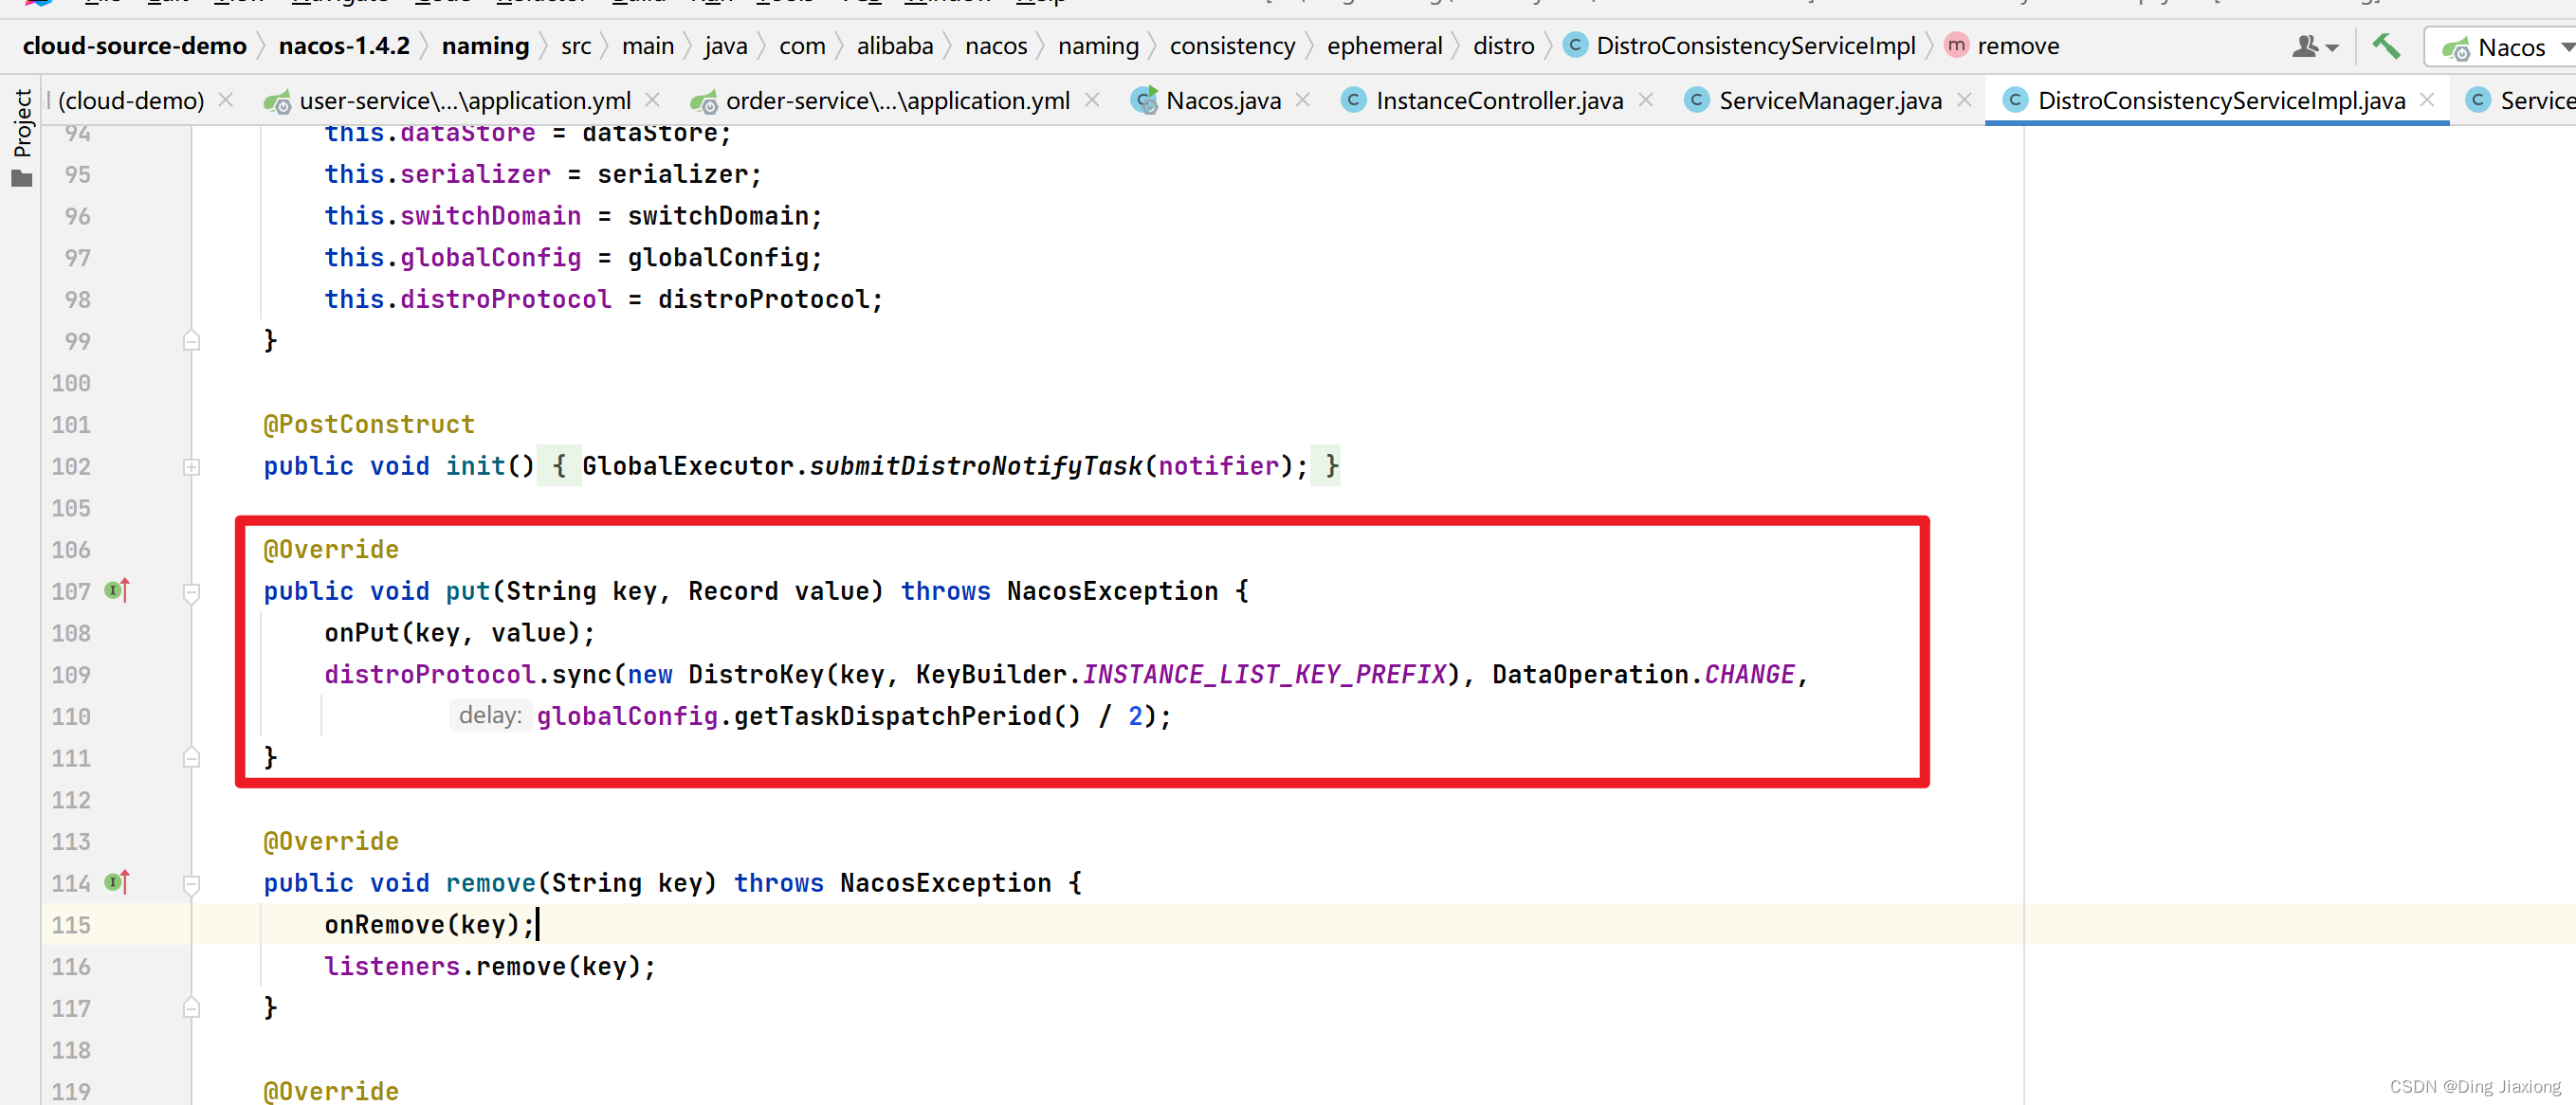Switch to the ServiceManager.java tab

[1829, 100]
